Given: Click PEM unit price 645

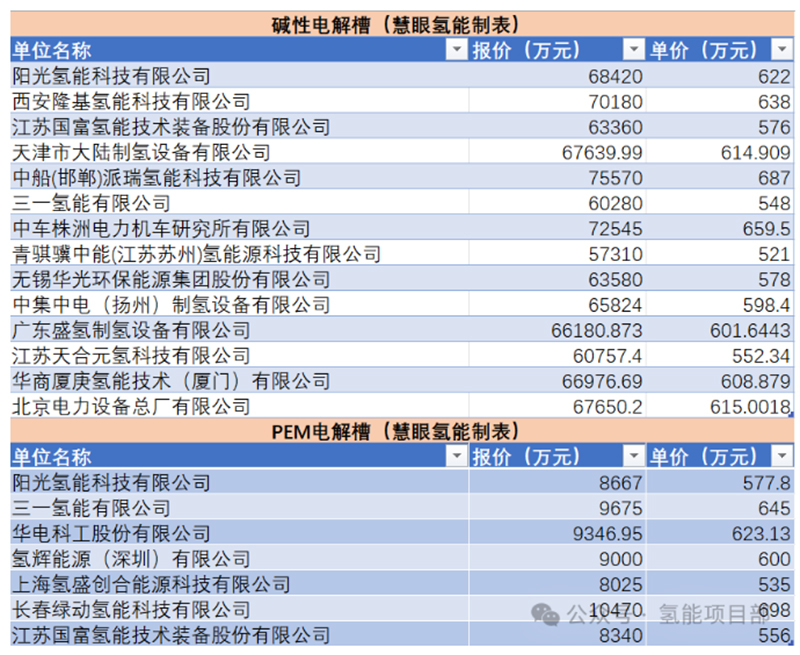Looking at the screenshot, I should tap(774, 509).
